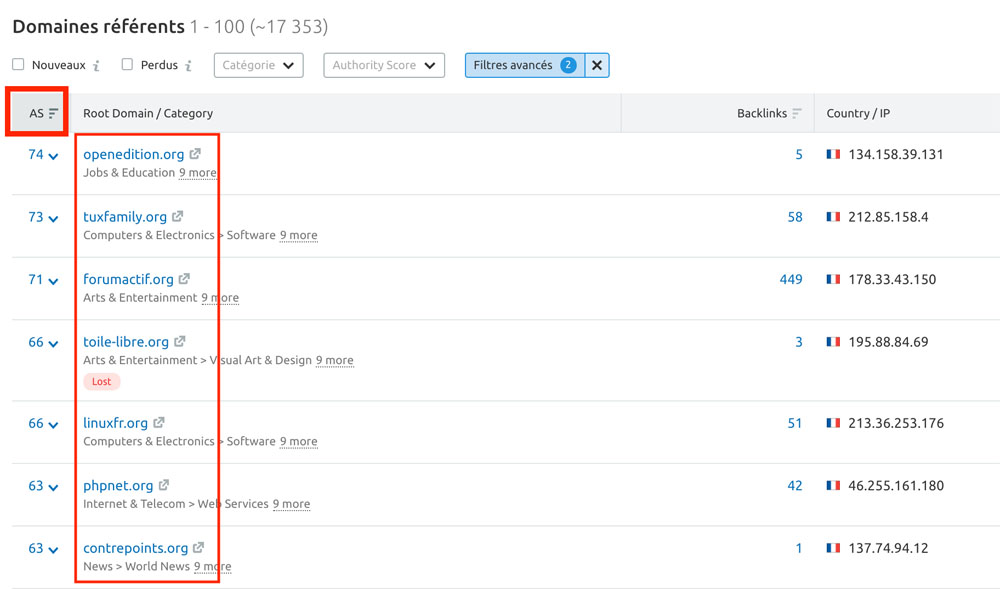Viewport: 1000px width, 589px height.
Task: View the 1 backlink from contrepoints.org
Action: [798, 548]
